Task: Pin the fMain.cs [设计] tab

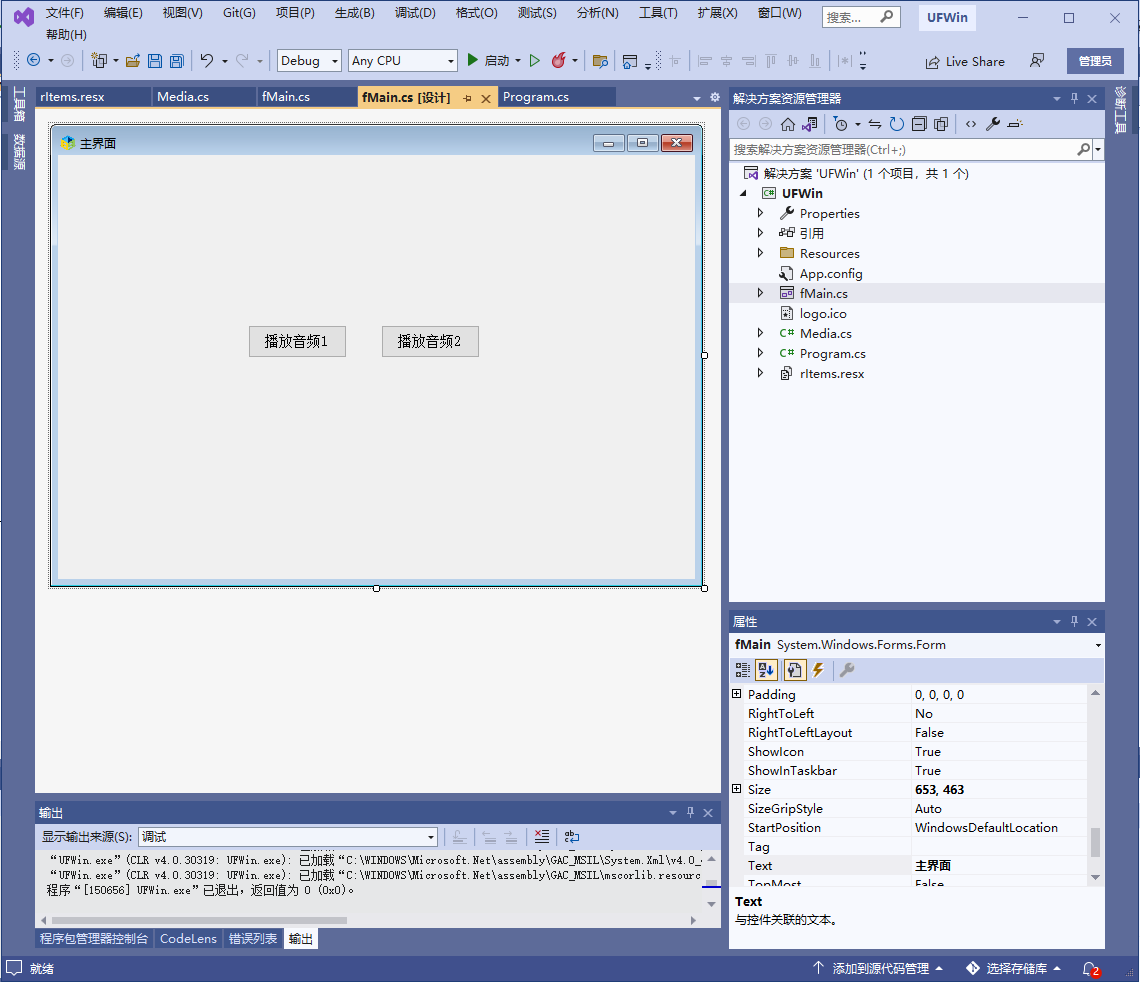Action: (467, 98)
